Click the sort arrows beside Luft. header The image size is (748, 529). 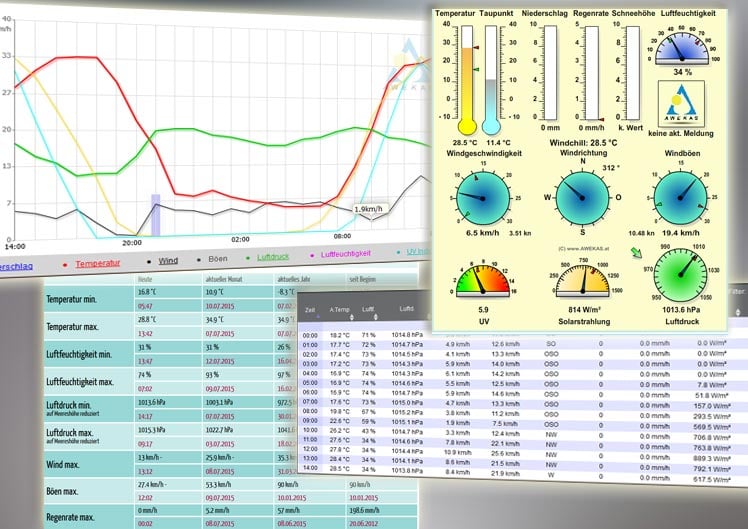tap(375, 317)
